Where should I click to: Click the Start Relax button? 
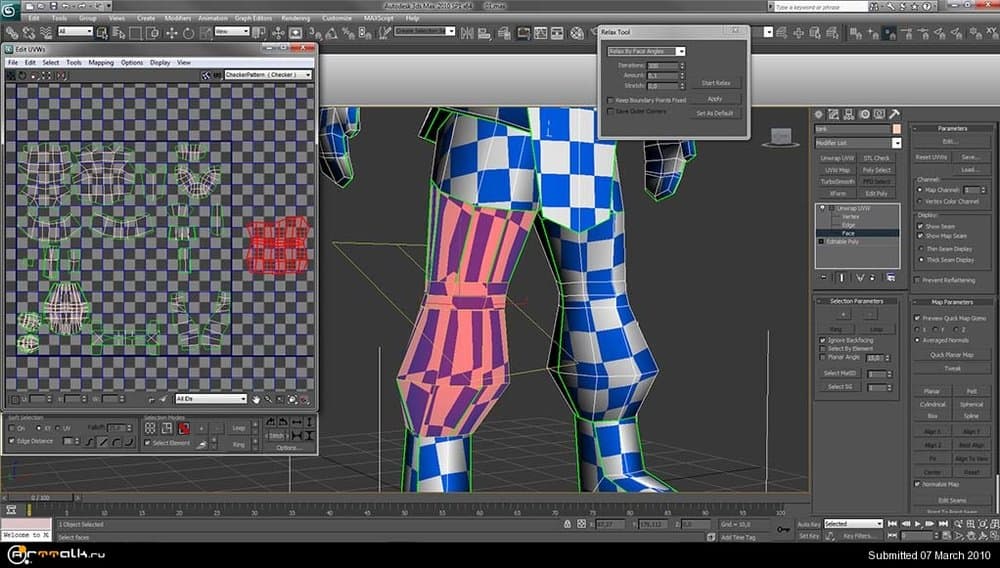point(716,83)
